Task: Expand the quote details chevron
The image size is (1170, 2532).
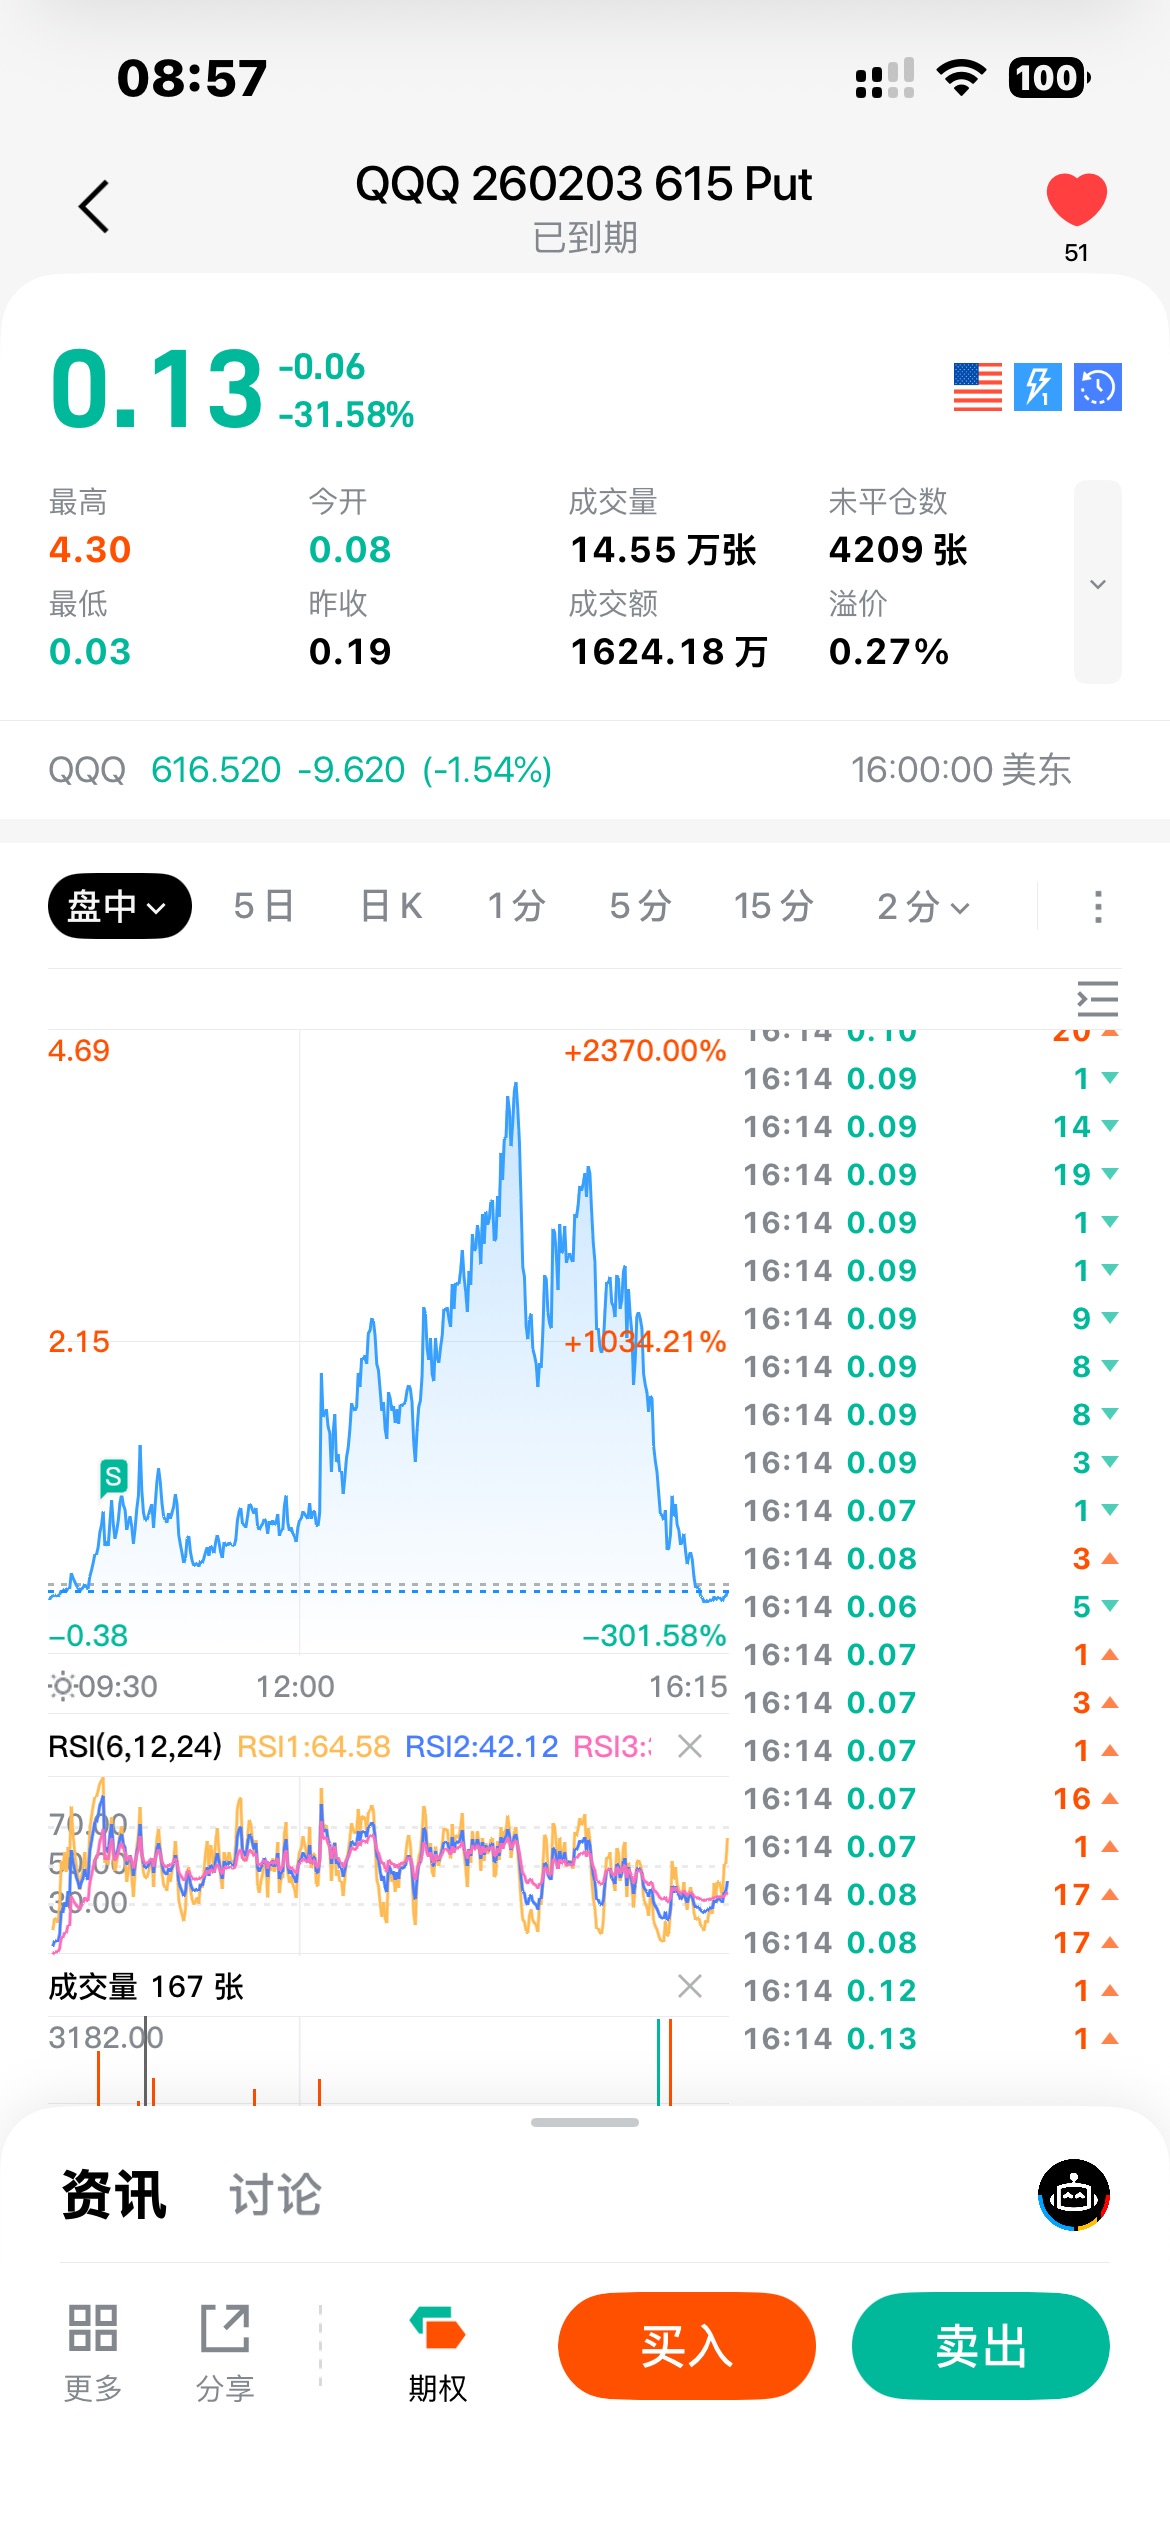Action: pyautogui.click(x=1097, y=583)
